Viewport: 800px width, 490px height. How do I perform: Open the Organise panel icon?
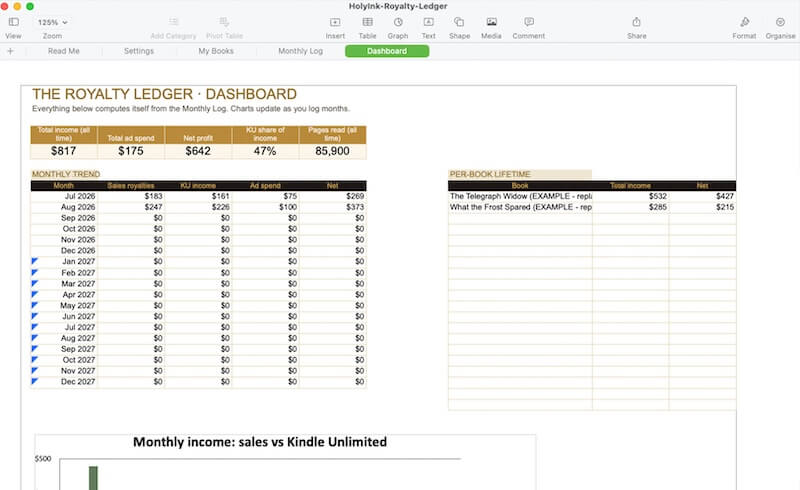tap(780, 22)
